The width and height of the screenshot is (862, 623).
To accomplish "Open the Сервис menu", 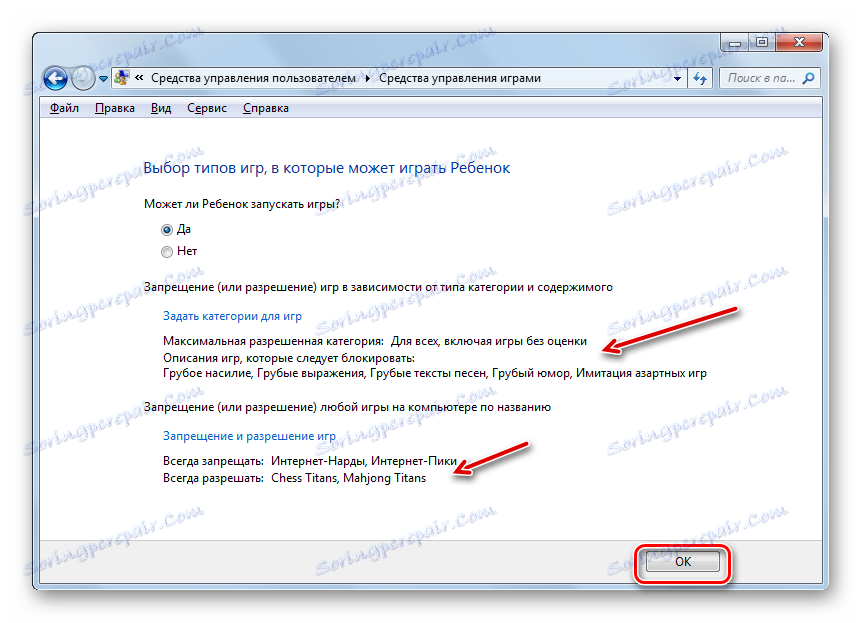I will [x=207, y=108].
